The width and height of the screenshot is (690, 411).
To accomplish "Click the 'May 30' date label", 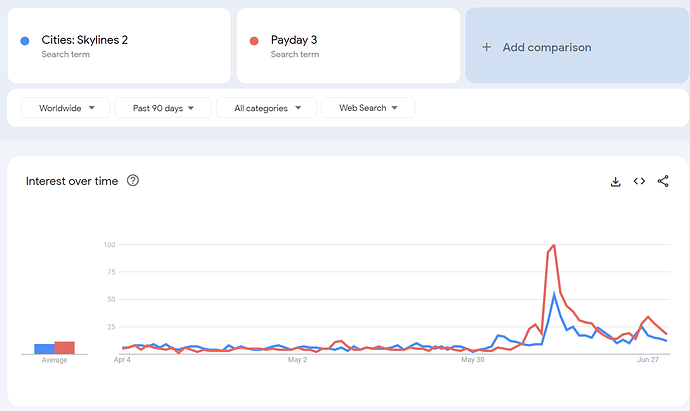I will pos(473,360).
